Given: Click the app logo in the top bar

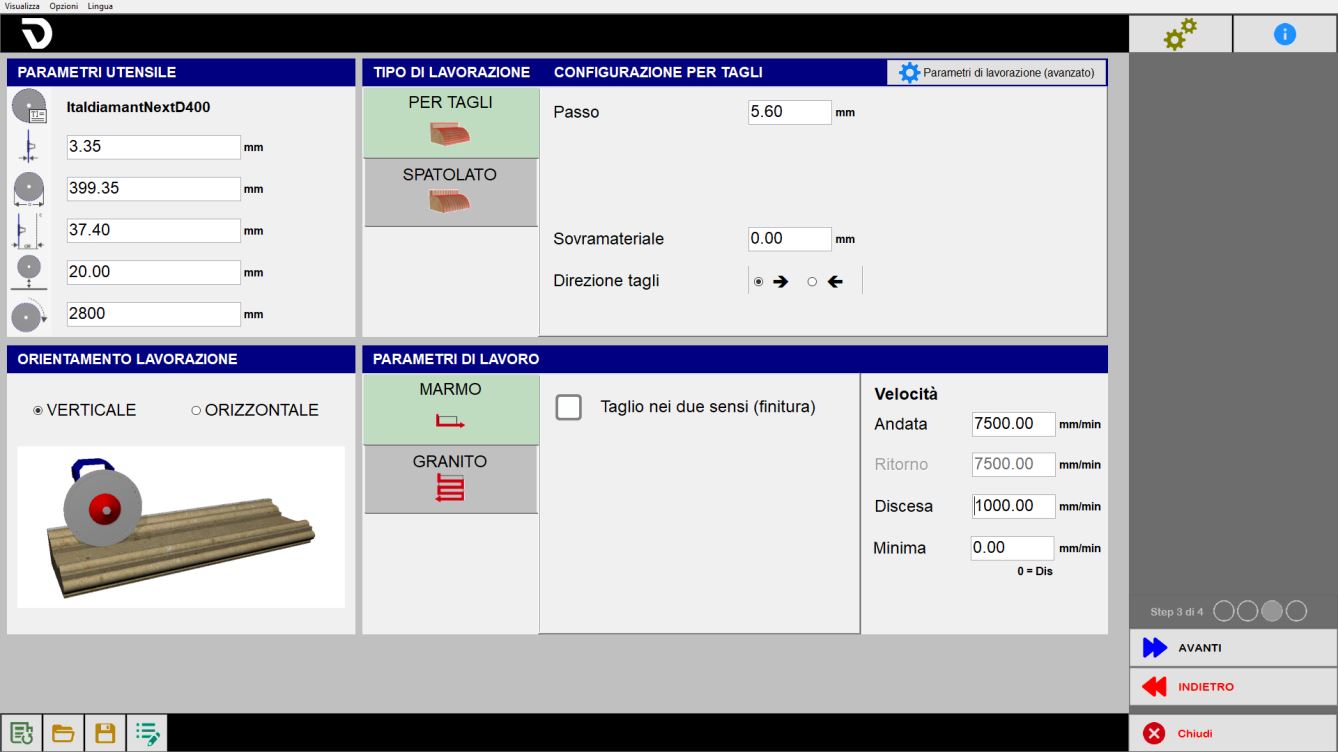Looking at the screenshot, I should [37, 34].
